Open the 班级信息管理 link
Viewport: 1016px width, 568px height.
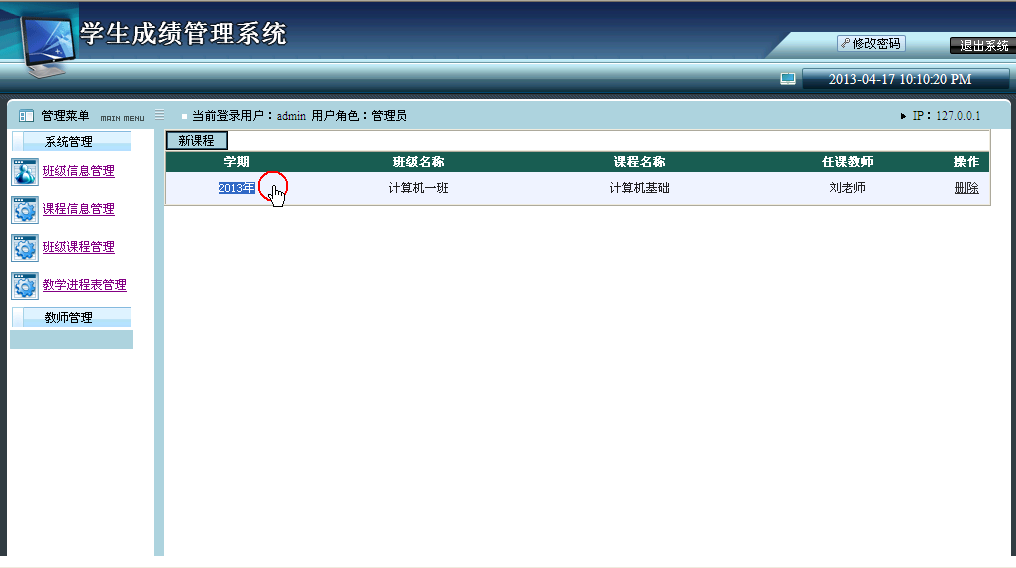click(x=78, y=171)
